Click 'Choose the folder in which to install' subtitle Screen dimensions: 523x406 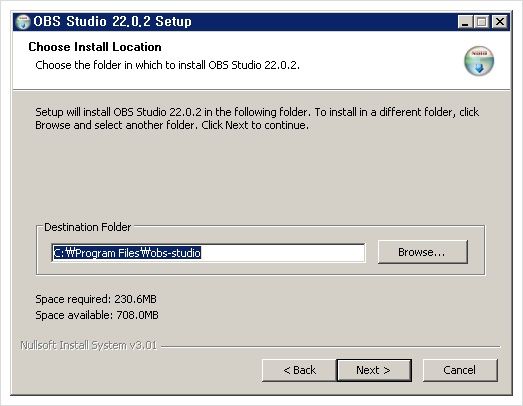pyautogui.click(x=167, y=65)
